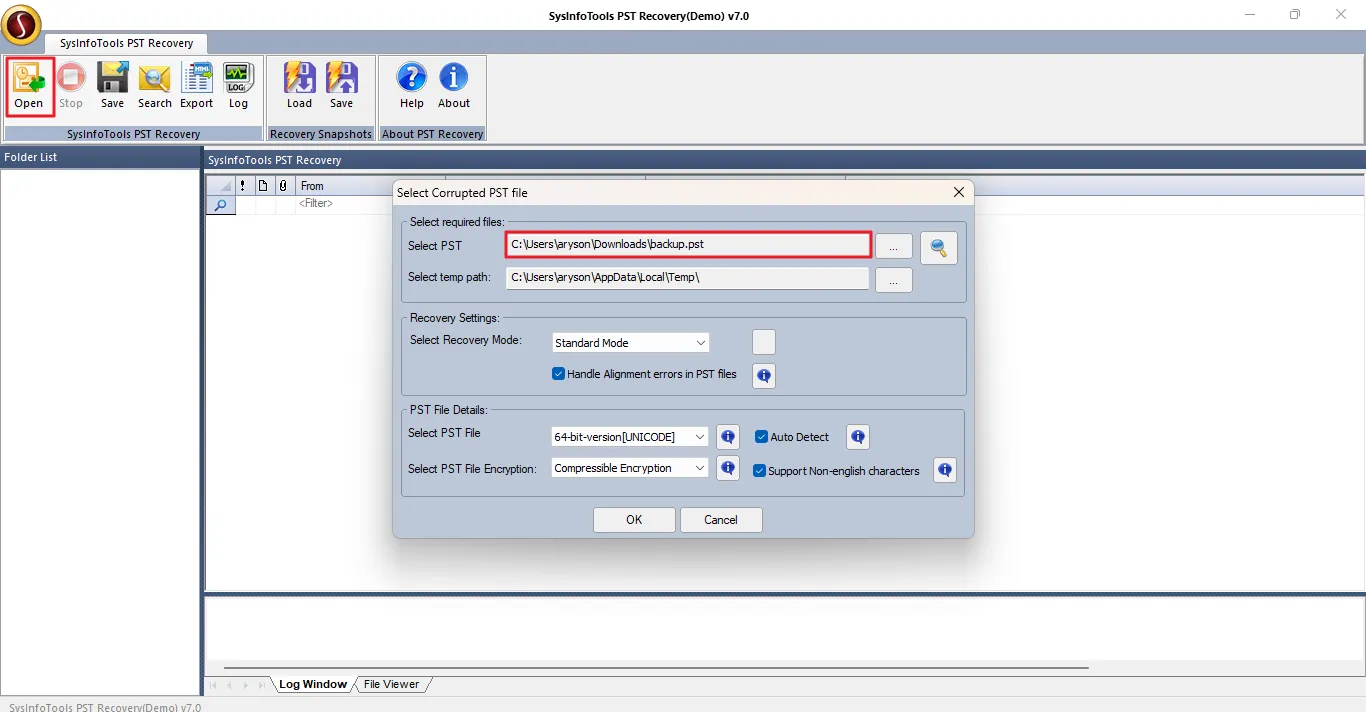Click the log window horizontal scrollbar
1366x712 pixels.
[x=656, y=667]
